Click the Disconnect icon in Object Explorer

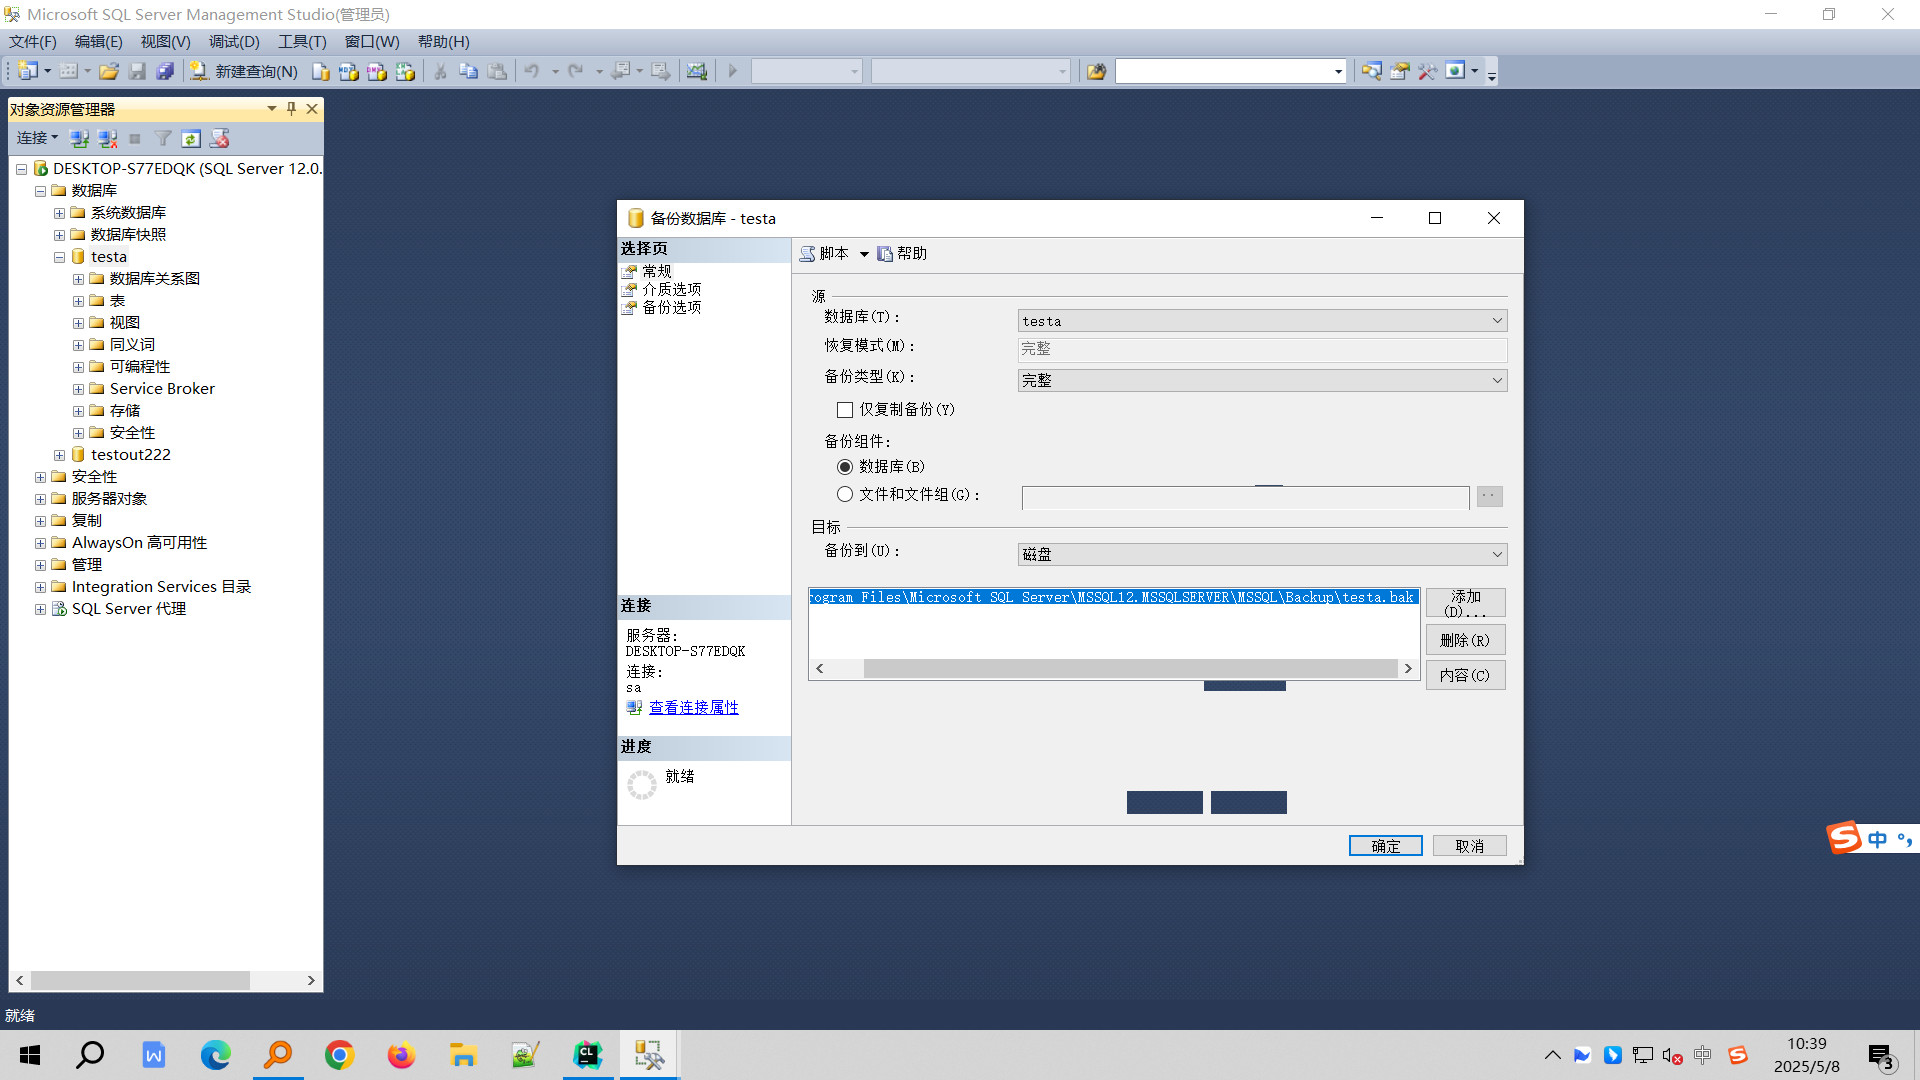[x=108, y=138]
